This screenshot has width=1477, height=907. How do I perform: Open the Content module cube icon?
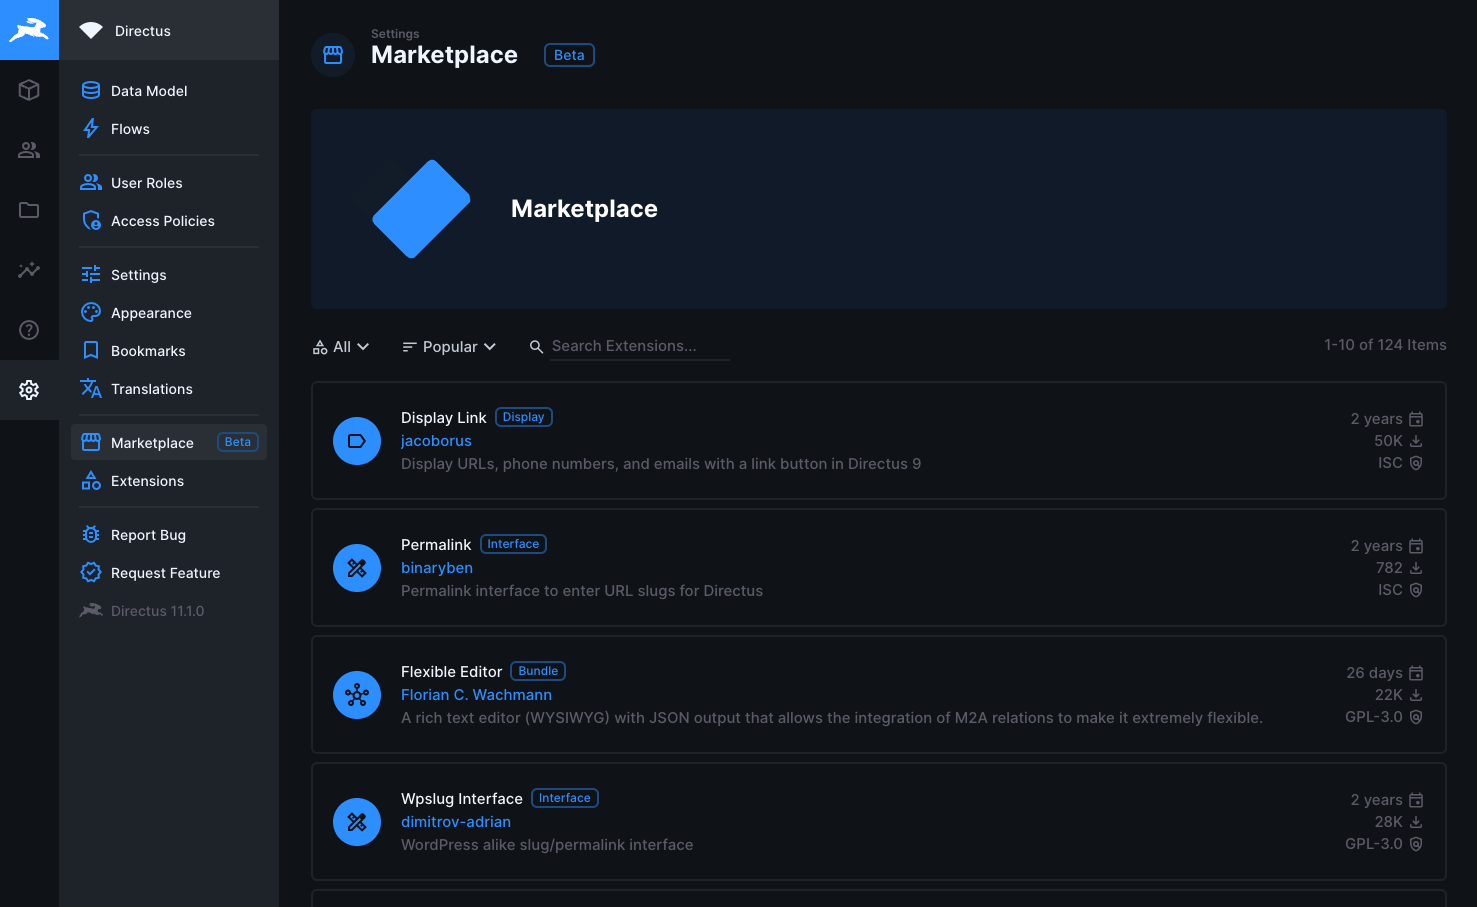(29, 90)
